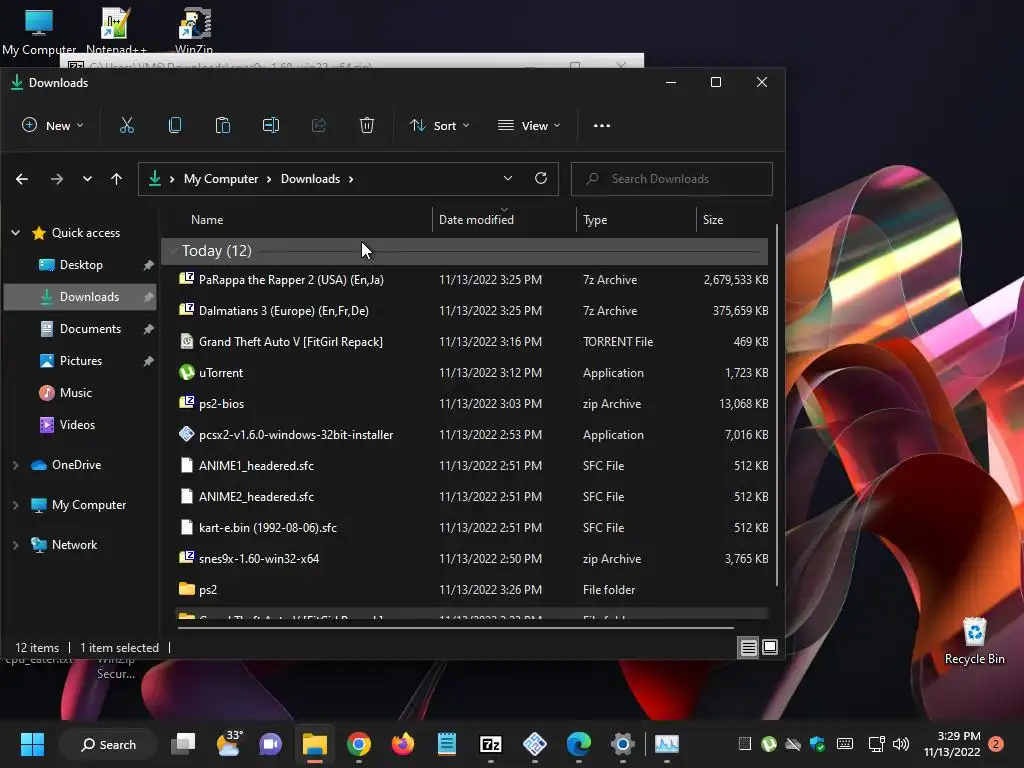The height and width of the screenshot is (768, 1024).
Task: Expand My Computer in navigation pane
Action: [x=16, y=505]
